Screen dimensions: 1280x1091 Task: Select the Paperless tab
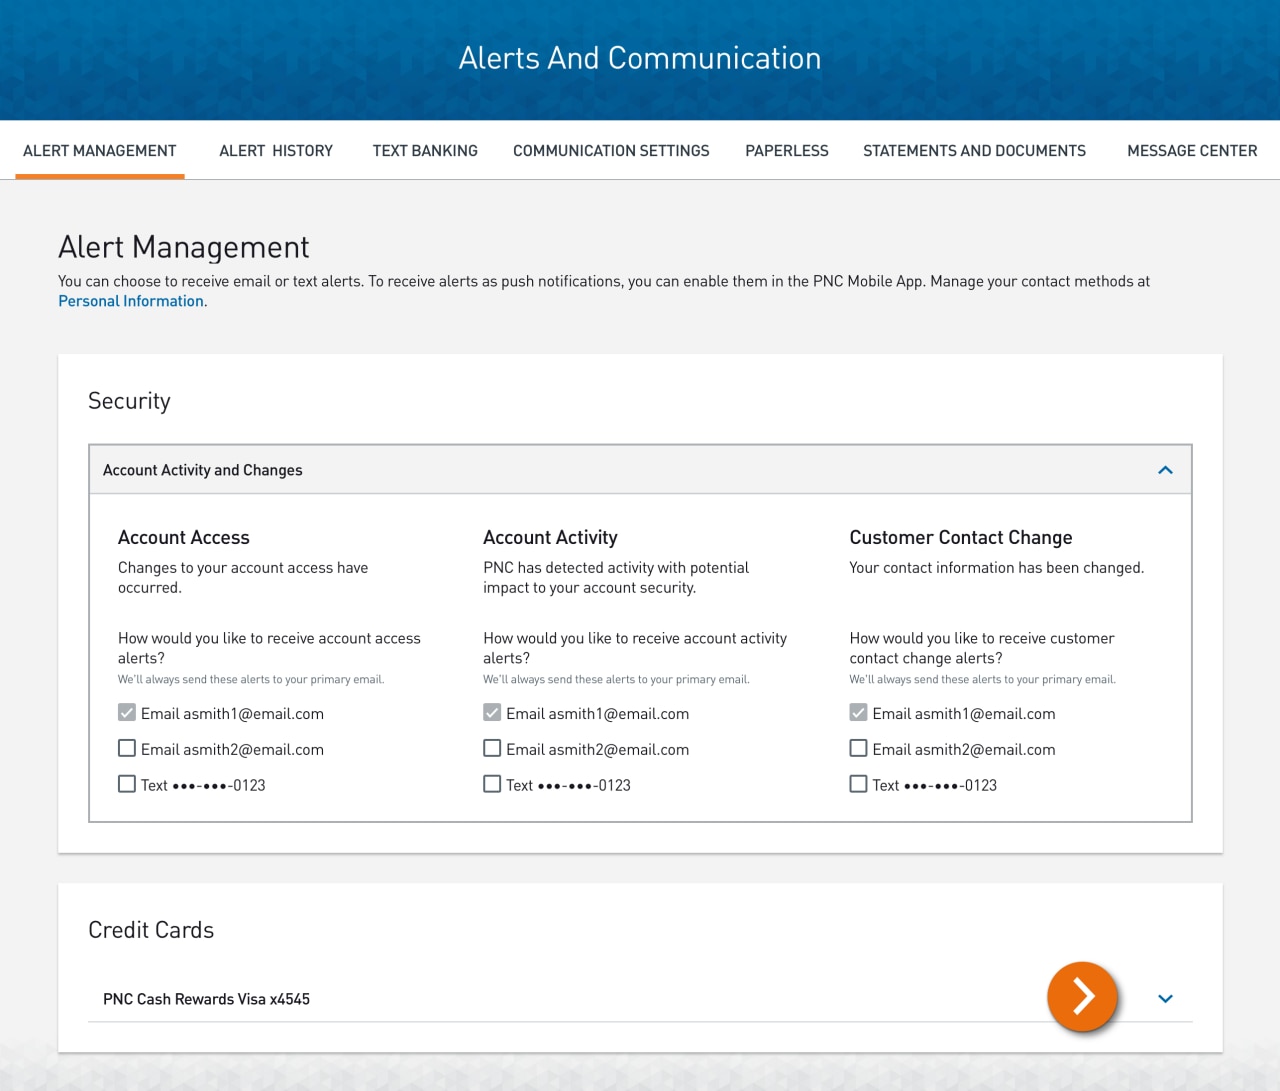[786, 150]
